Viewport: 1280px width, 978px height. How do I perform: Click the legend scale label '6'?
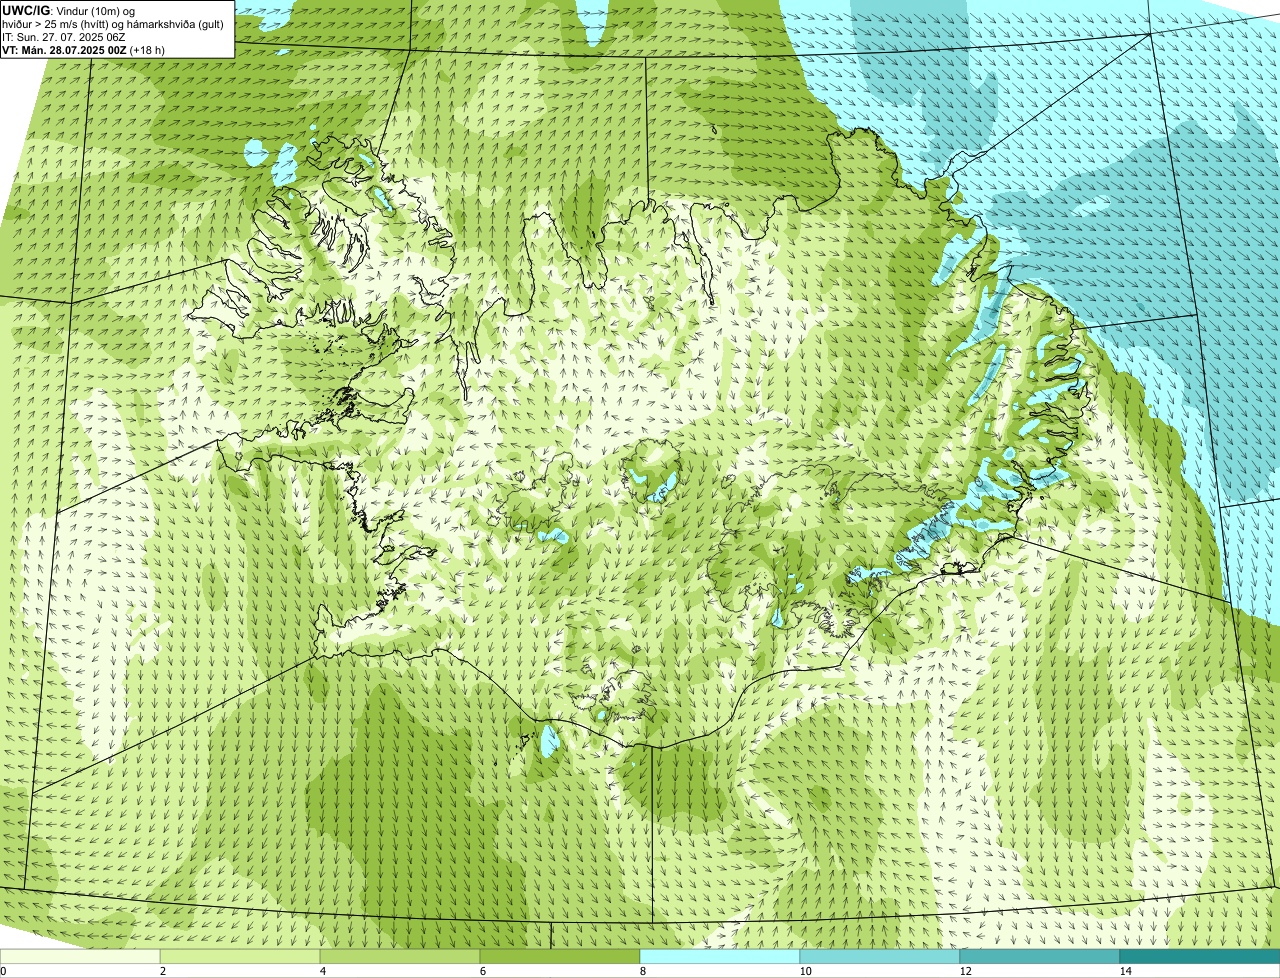(483, 971)
